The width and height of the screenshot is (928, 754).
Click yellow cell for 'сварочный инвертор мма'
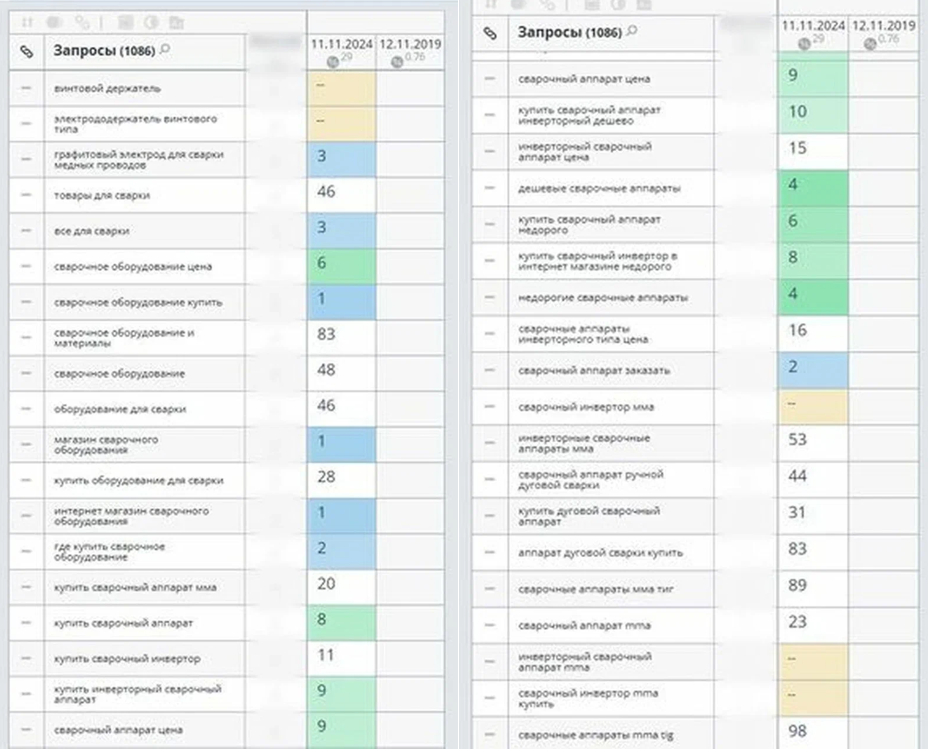pos(812,406)
